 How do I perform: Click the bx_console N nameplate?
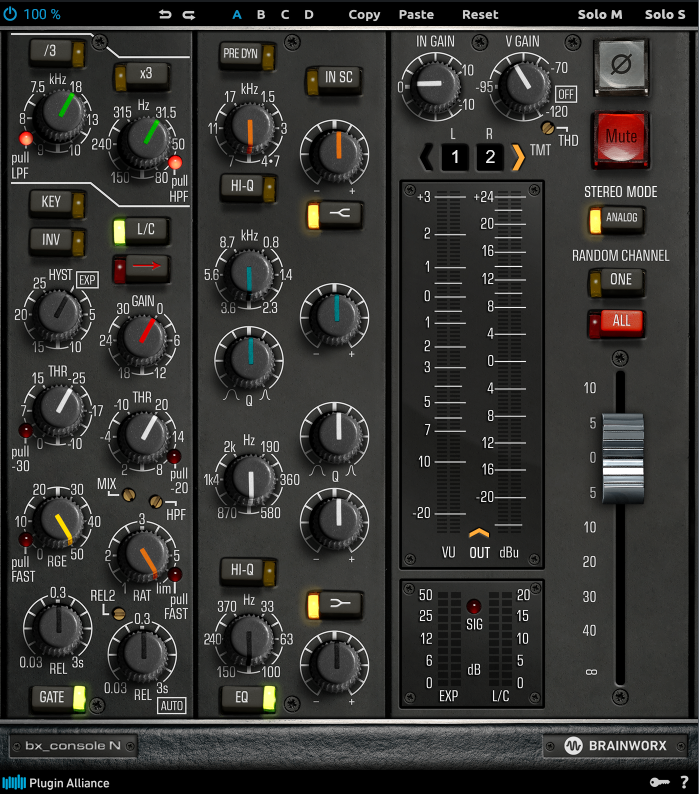pyautogui.click(x=73, y=746)
